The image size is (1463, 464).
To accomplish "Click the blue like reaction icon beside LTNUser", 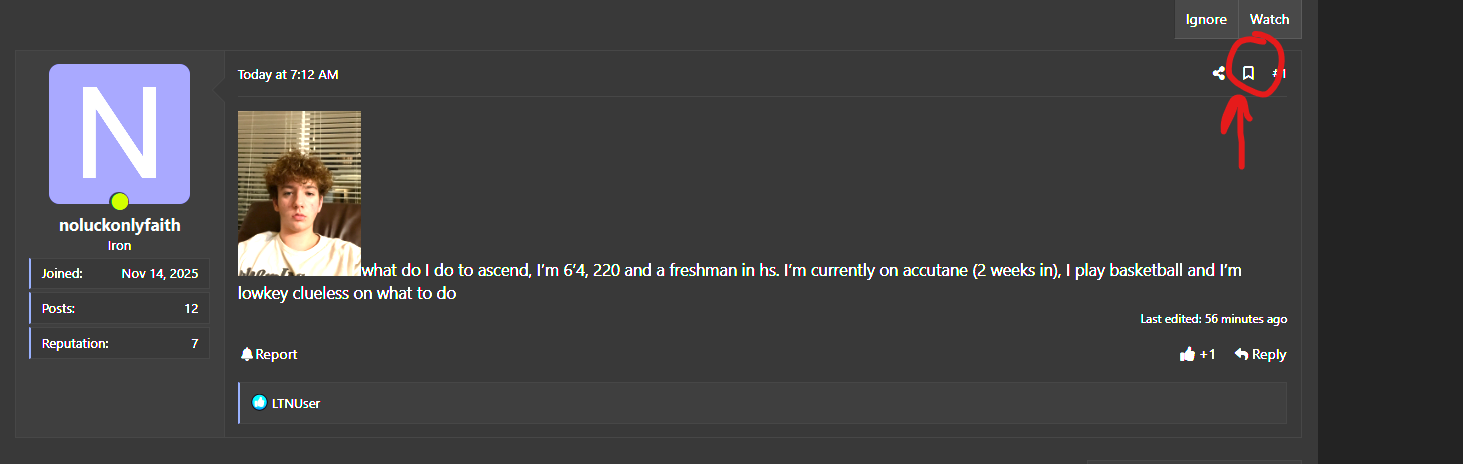I will [x=260, y=403].
